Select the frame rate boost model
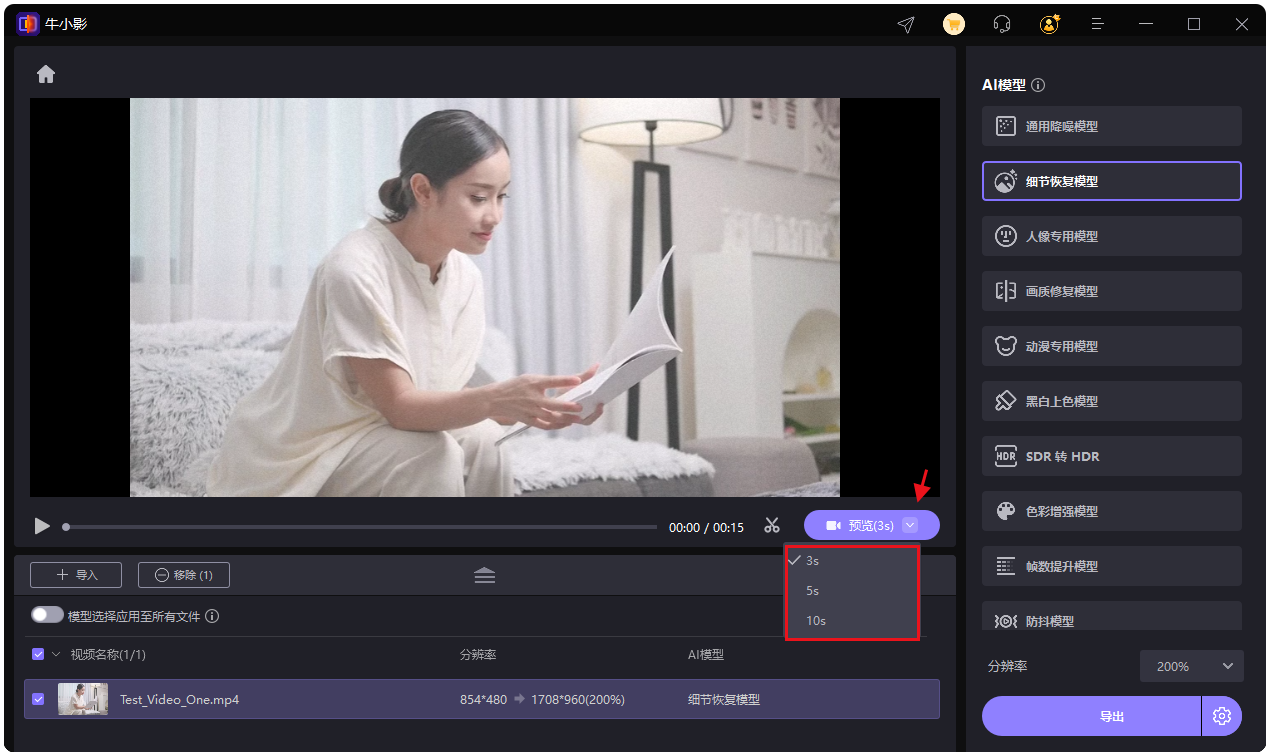The height and width of the screenshot is (756, 1270). coord(1112,566)
